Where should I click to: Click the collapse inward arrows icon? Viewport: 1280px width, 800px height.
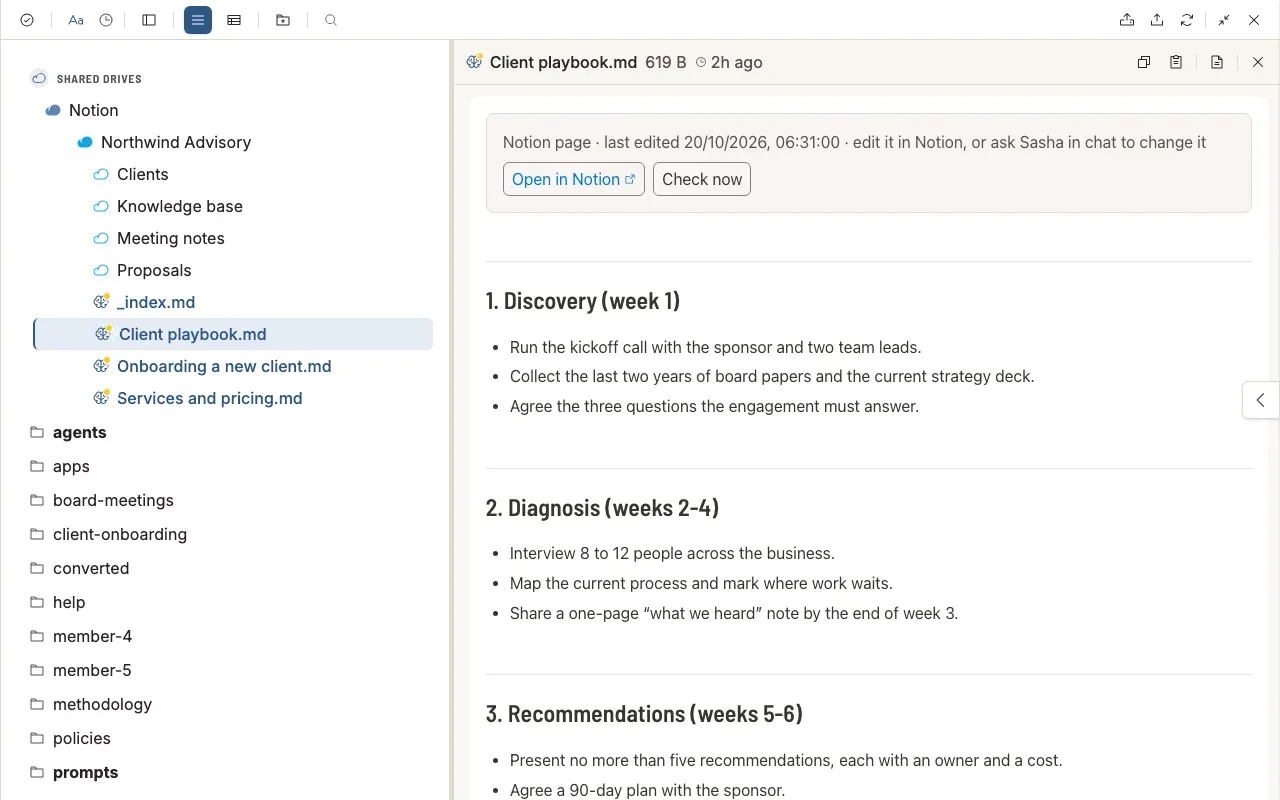(x=1224, y=20)
